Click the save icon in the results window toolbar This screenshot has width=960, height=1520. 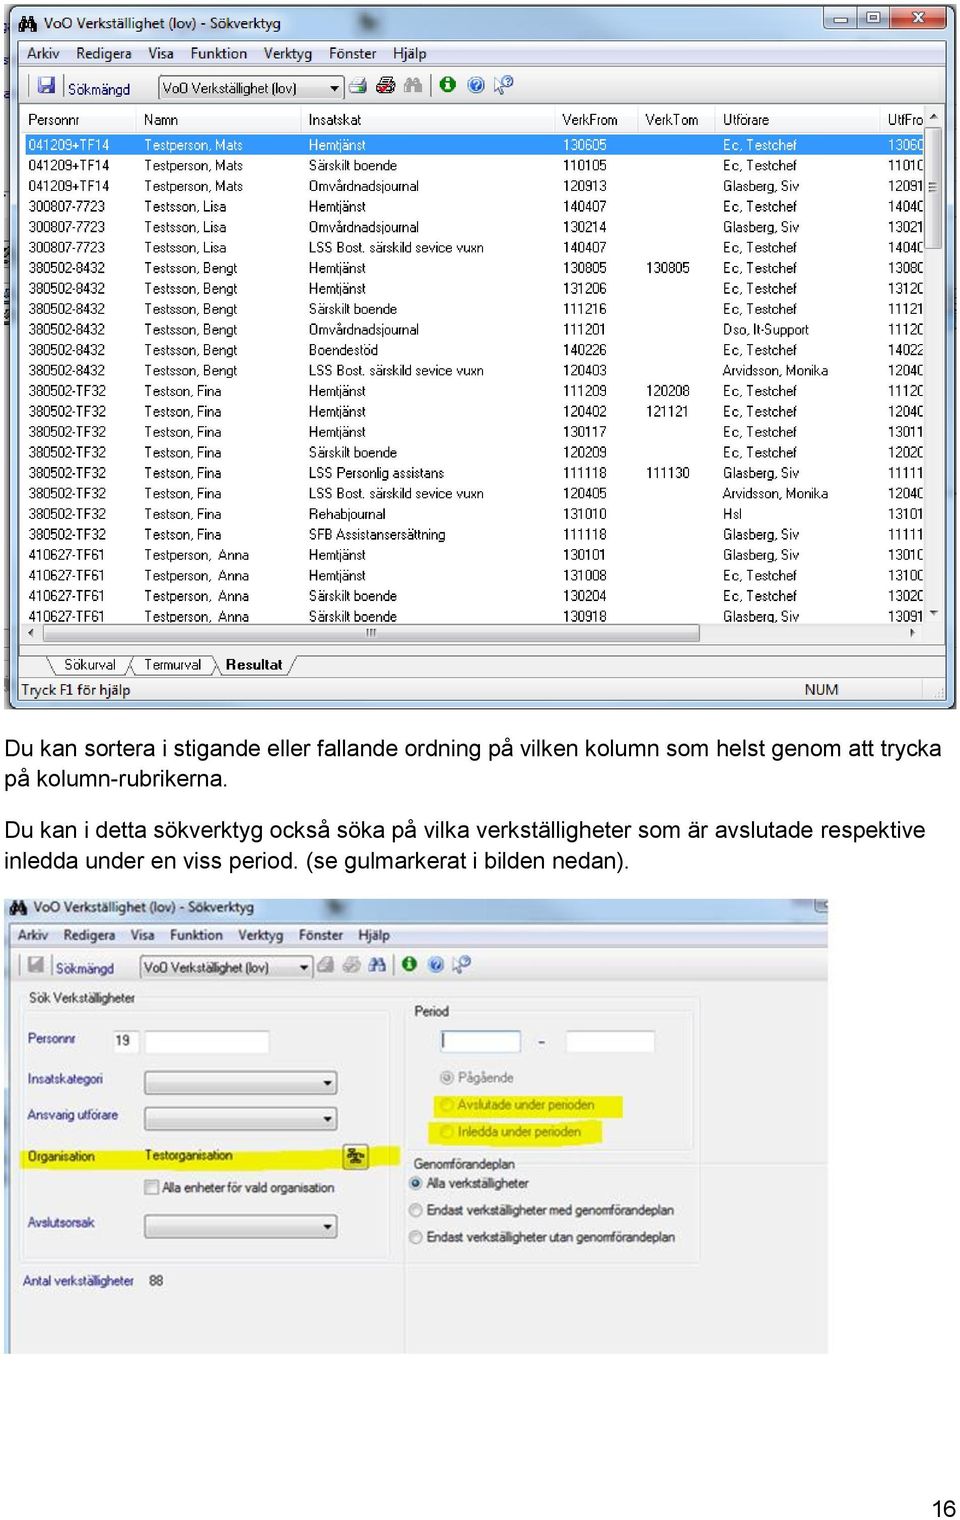pyautogui.click(x=46, y=86)
